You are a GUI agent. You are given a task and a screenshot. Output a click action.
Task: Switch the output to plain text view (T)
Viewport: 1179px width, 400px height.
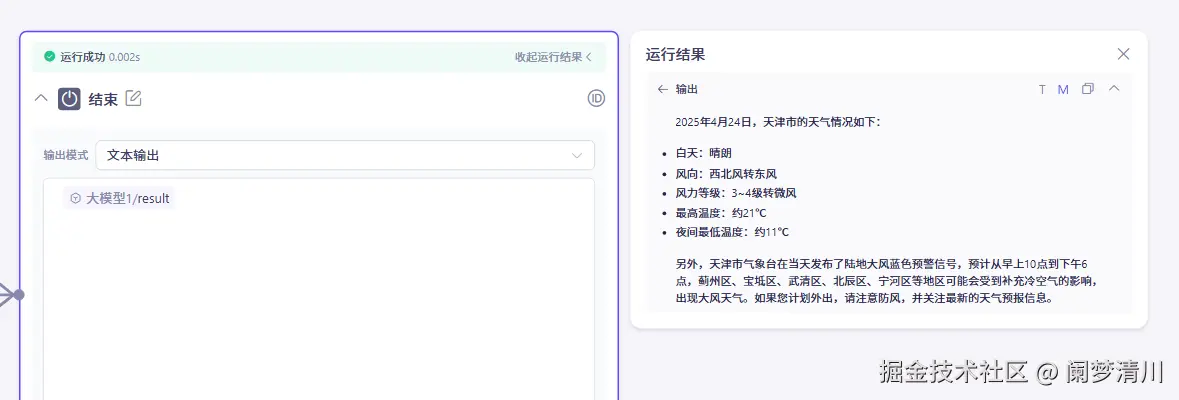(x=1042, y=89)
